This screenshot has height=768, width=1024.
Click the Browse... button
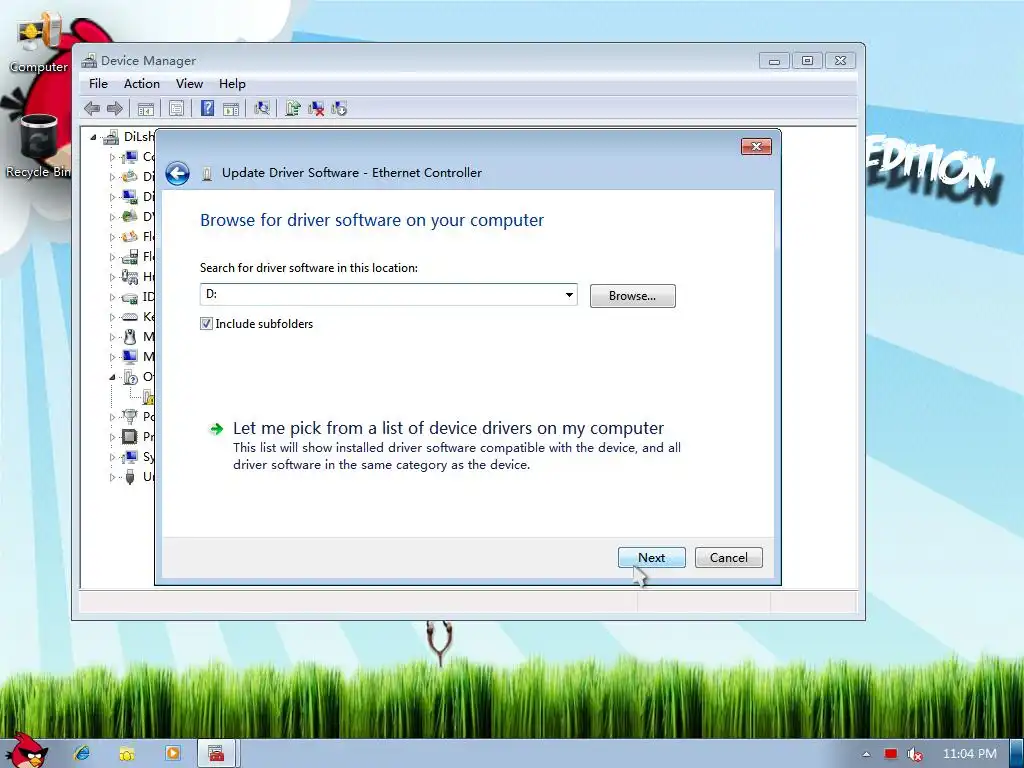(x=633, y=296)
